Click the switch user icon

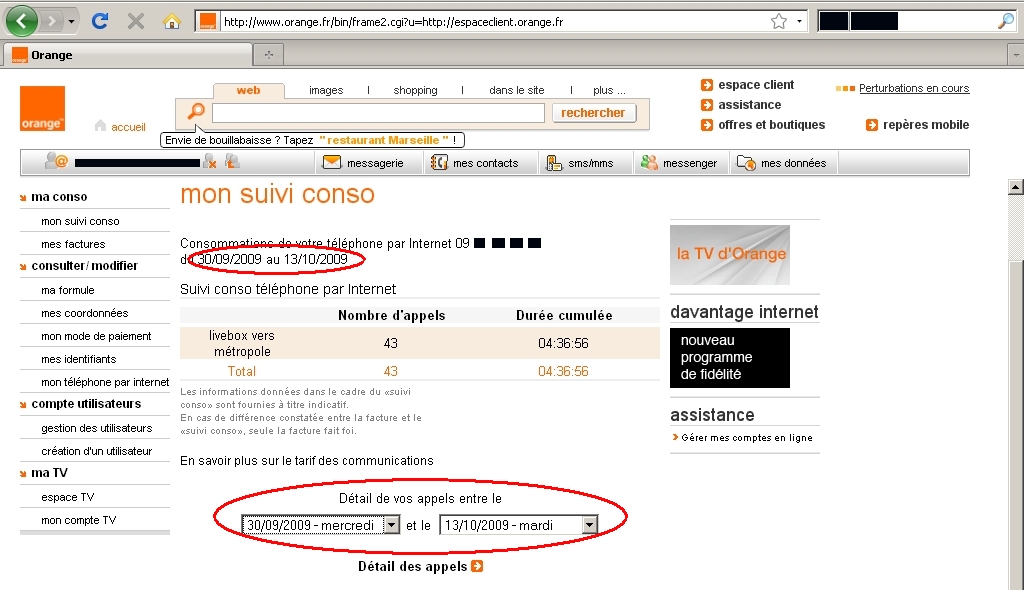pos(232,161)
